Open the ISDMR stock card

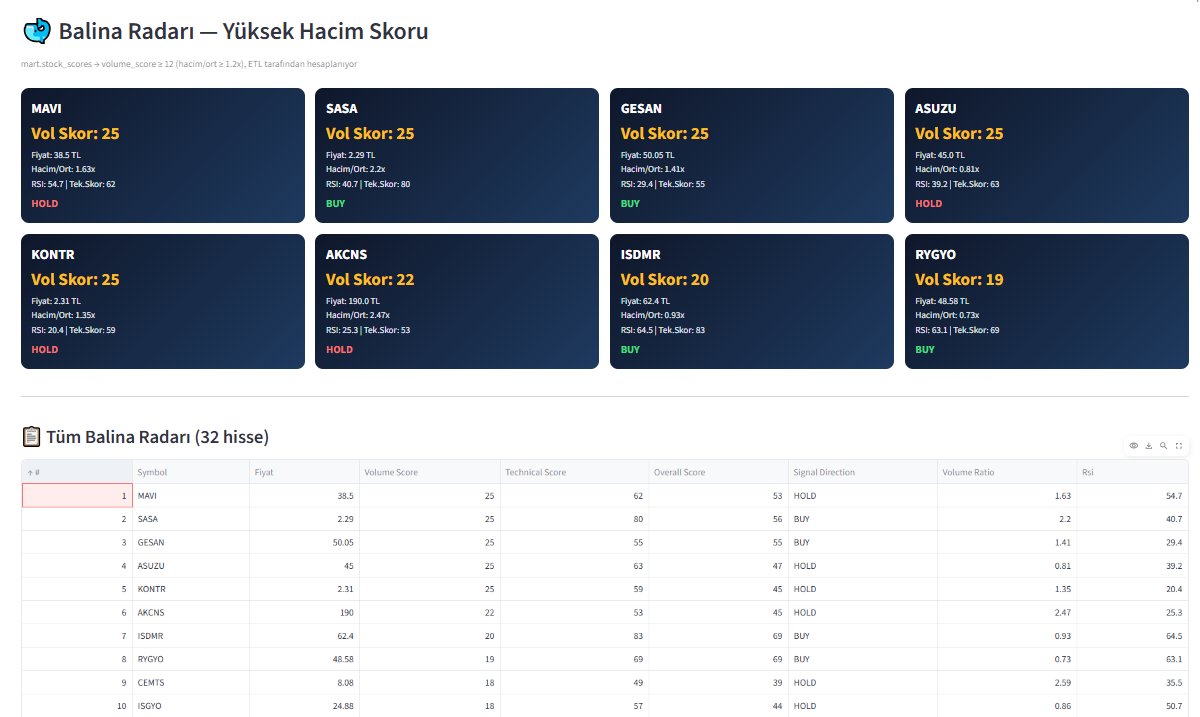pos(752,302)
